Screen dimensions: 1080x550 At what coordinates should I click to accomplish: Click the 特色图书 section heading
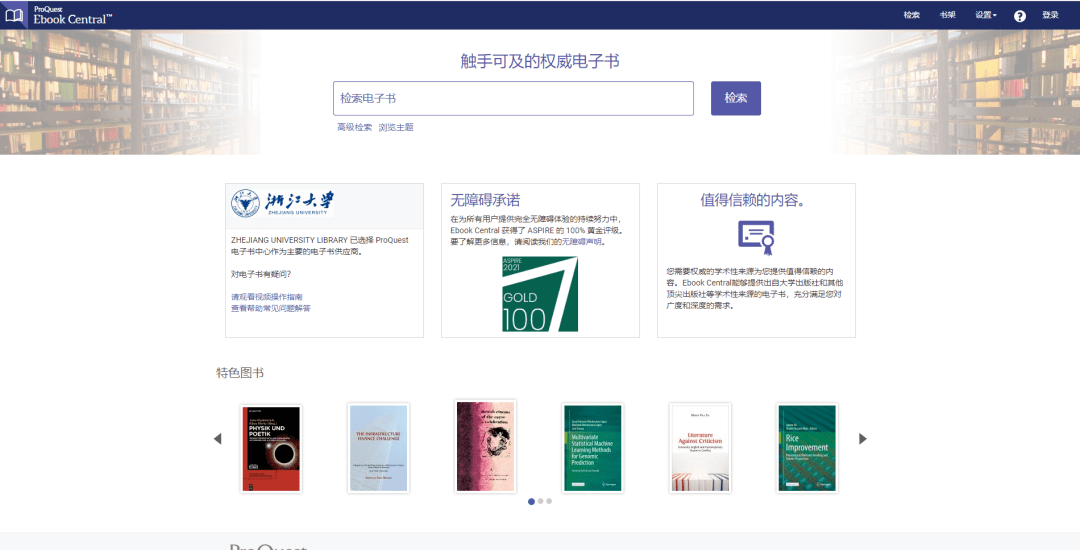click(240, 373)
